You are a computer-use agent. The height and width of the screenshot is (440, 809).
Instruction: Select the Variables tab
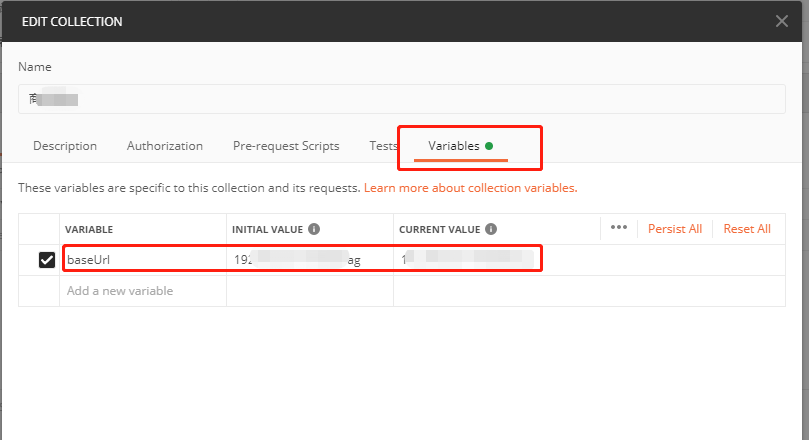click(460, 146)
